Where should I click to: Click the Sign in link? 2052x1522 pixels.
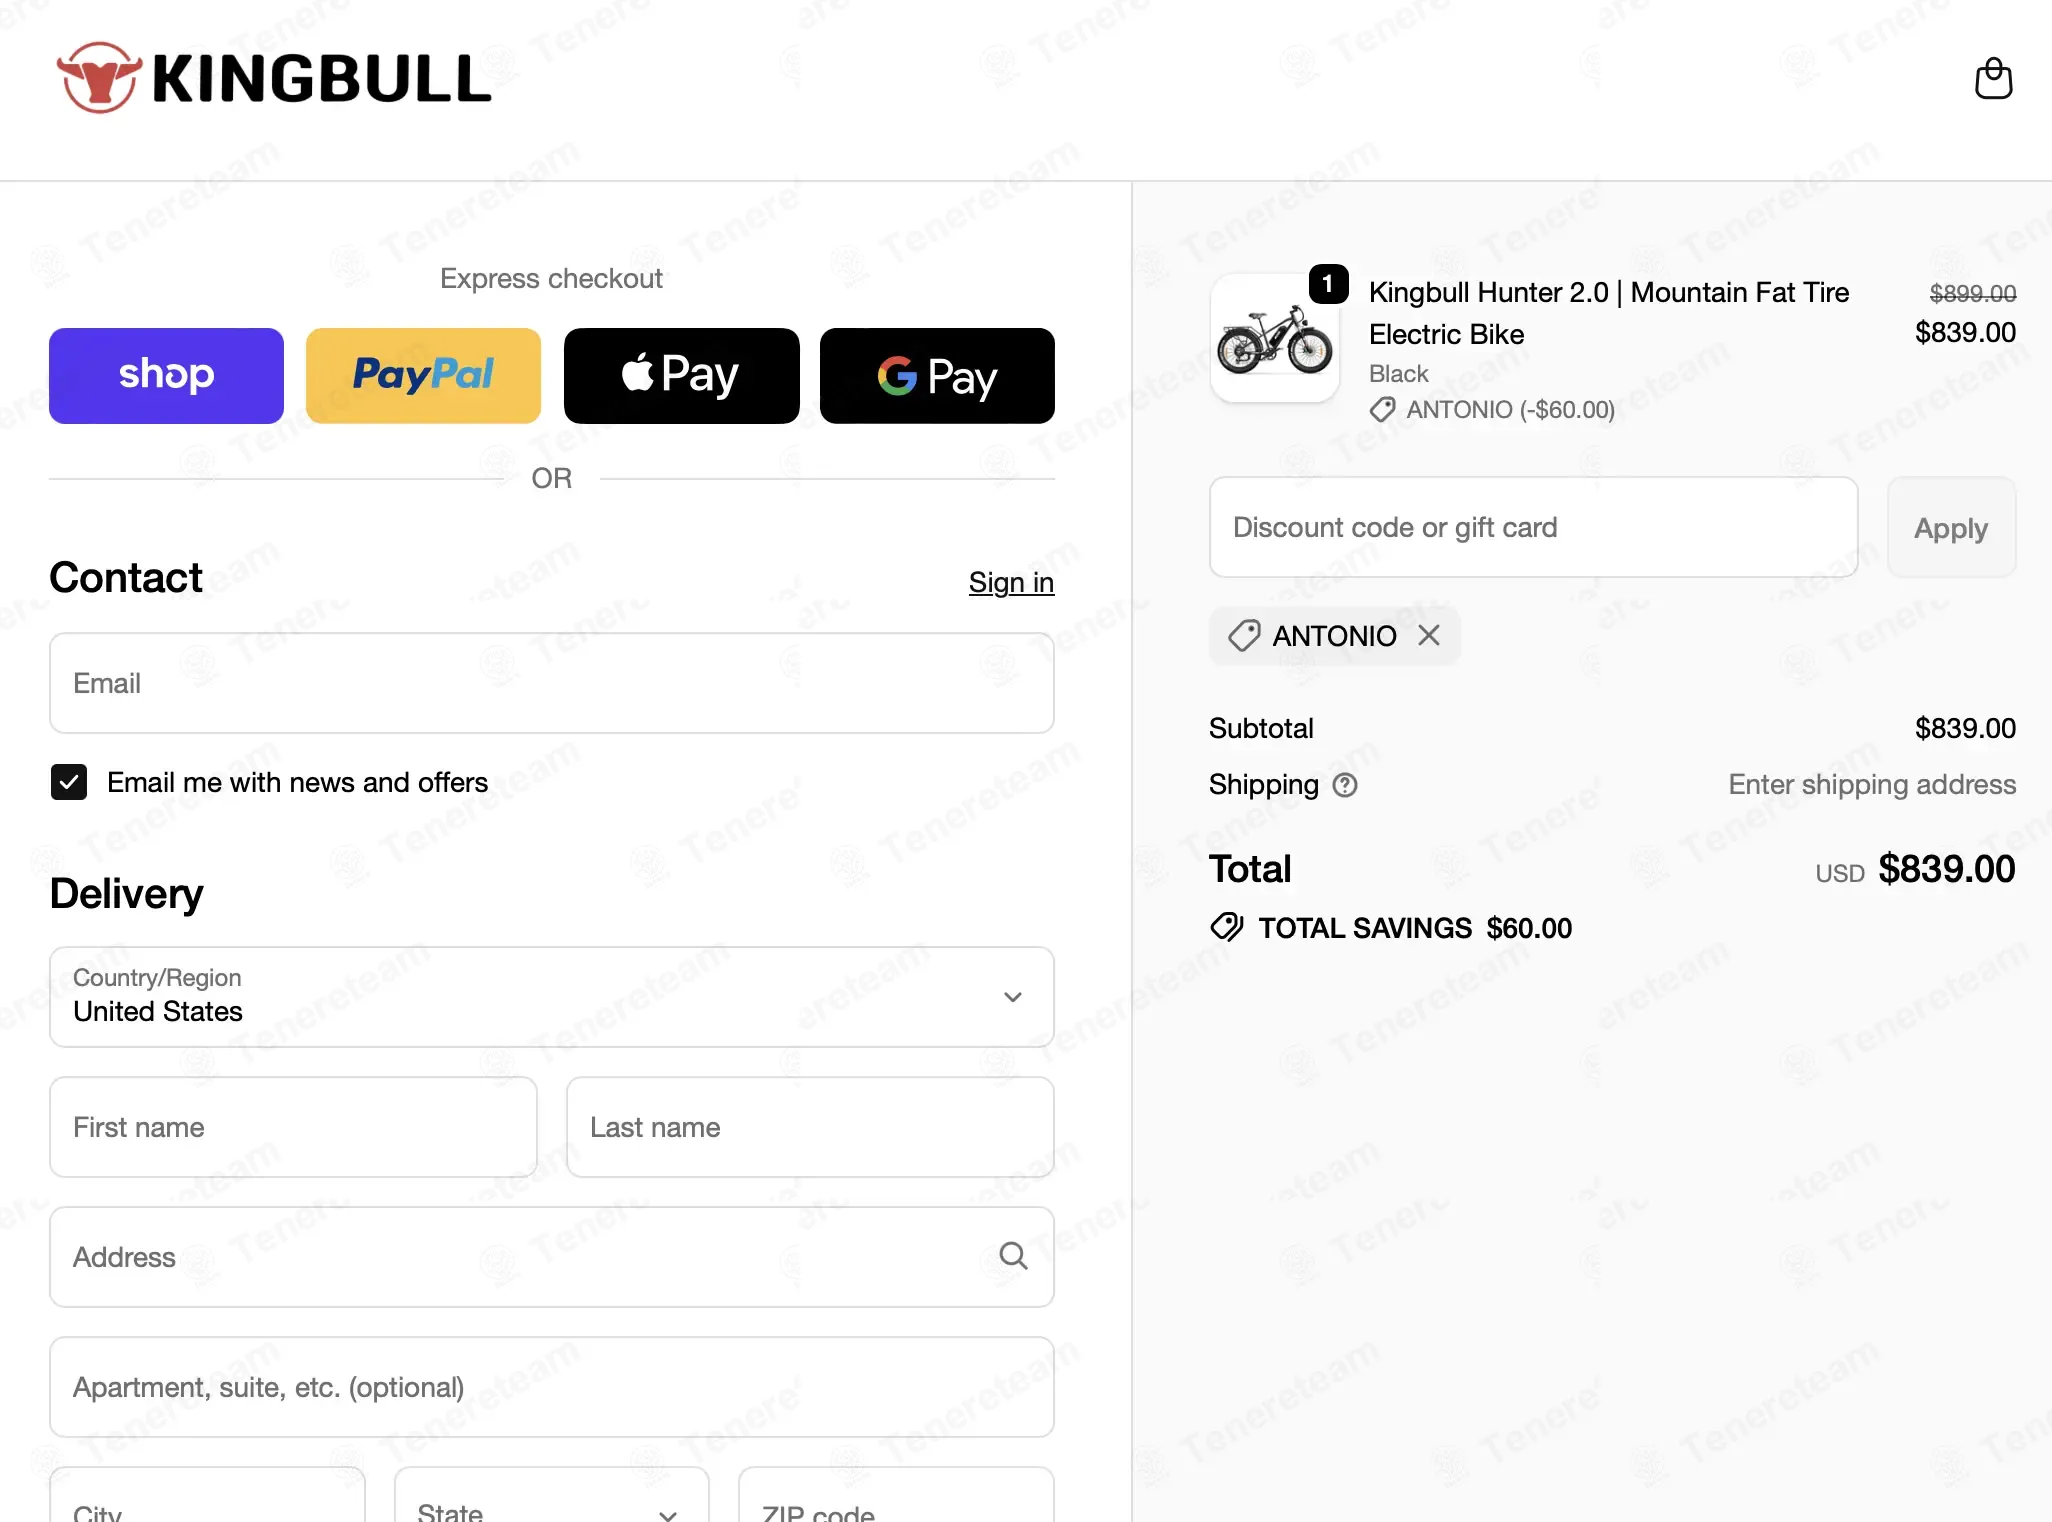click(1011, 582)
